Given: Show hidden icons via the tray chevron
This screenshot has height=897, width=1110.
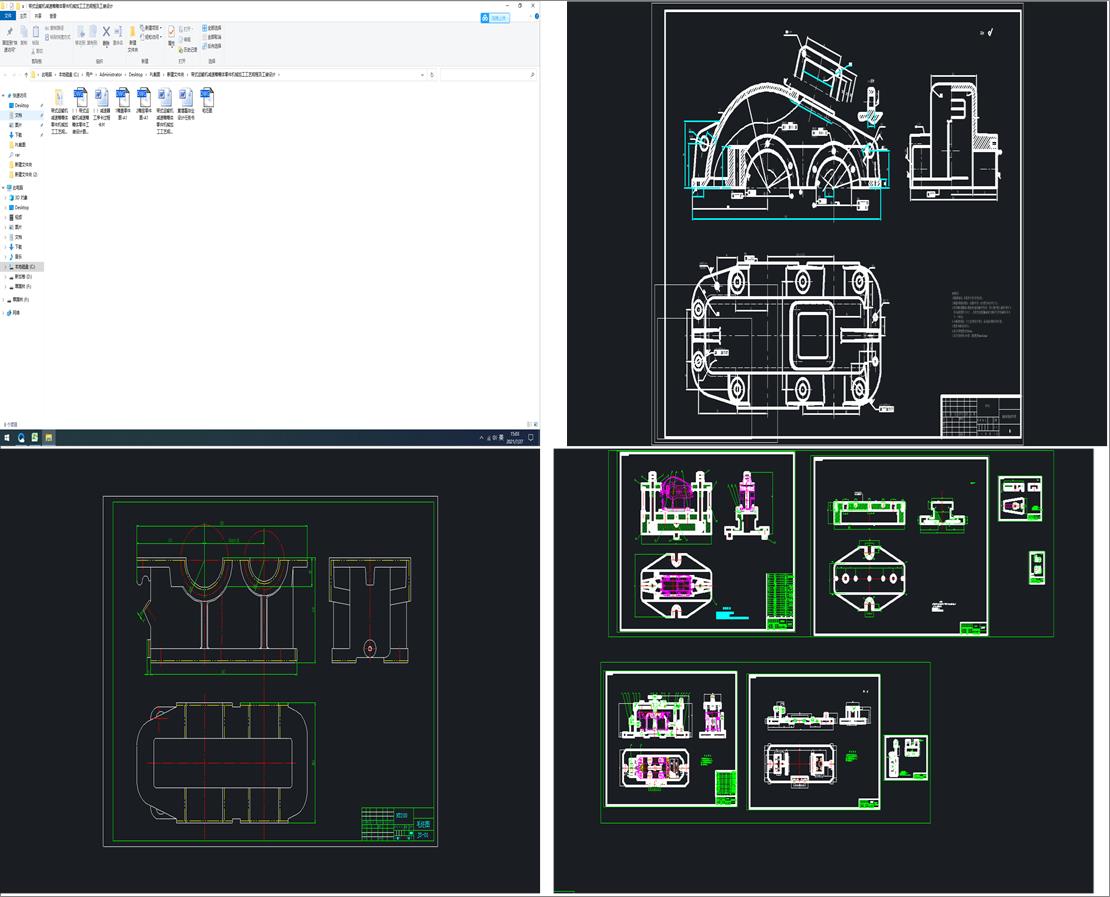Looking at the screenshot, I should click(x=481, y=438).
